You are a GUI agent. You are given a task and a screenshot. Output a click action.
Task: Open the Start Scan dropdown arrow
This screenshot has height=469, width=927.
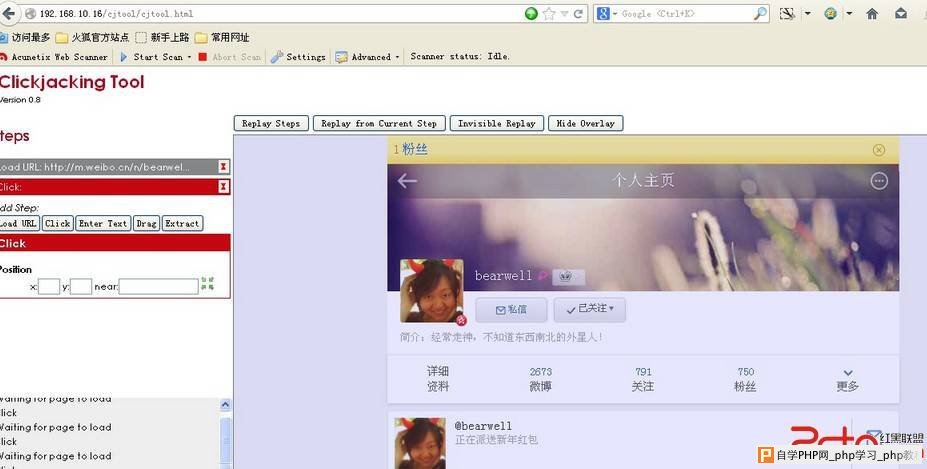coord(189,57)
